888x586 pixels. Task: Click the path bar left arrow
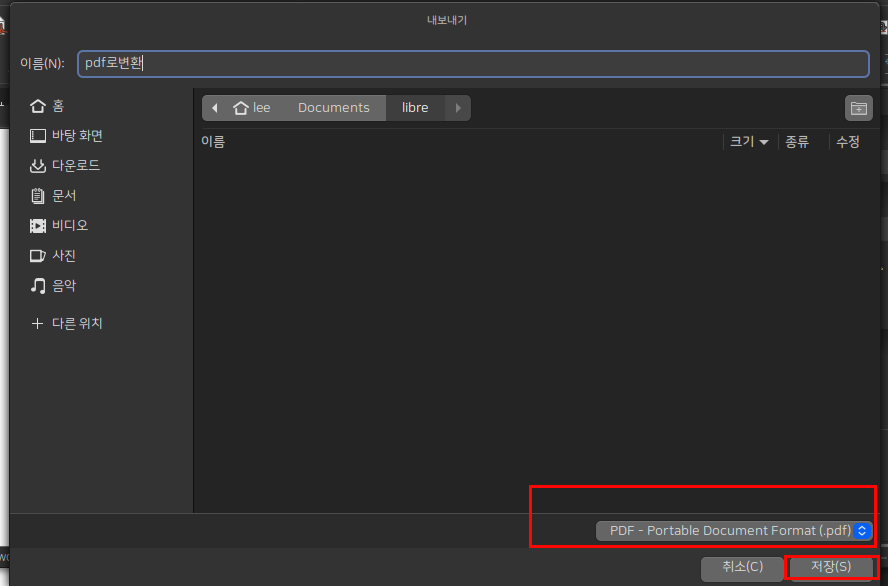click(x=214, y=108)
